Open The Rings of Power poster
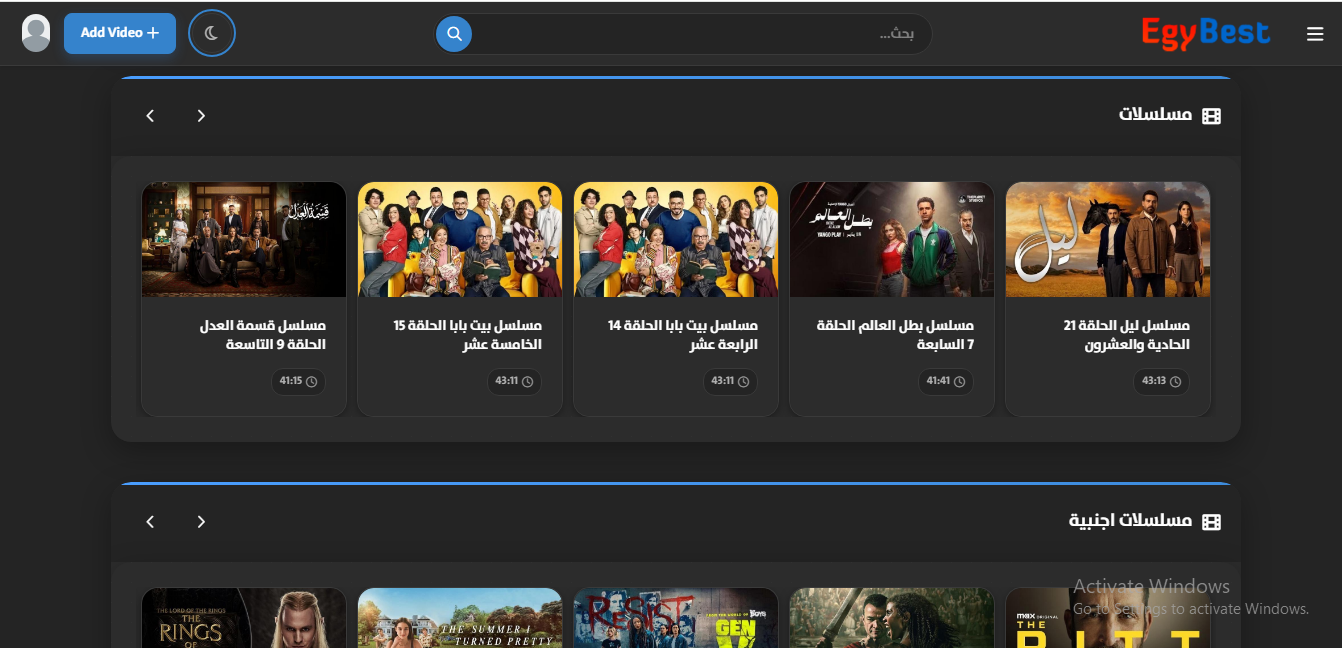The width and height of the screenshot is (1342, 648). point(244,618)
